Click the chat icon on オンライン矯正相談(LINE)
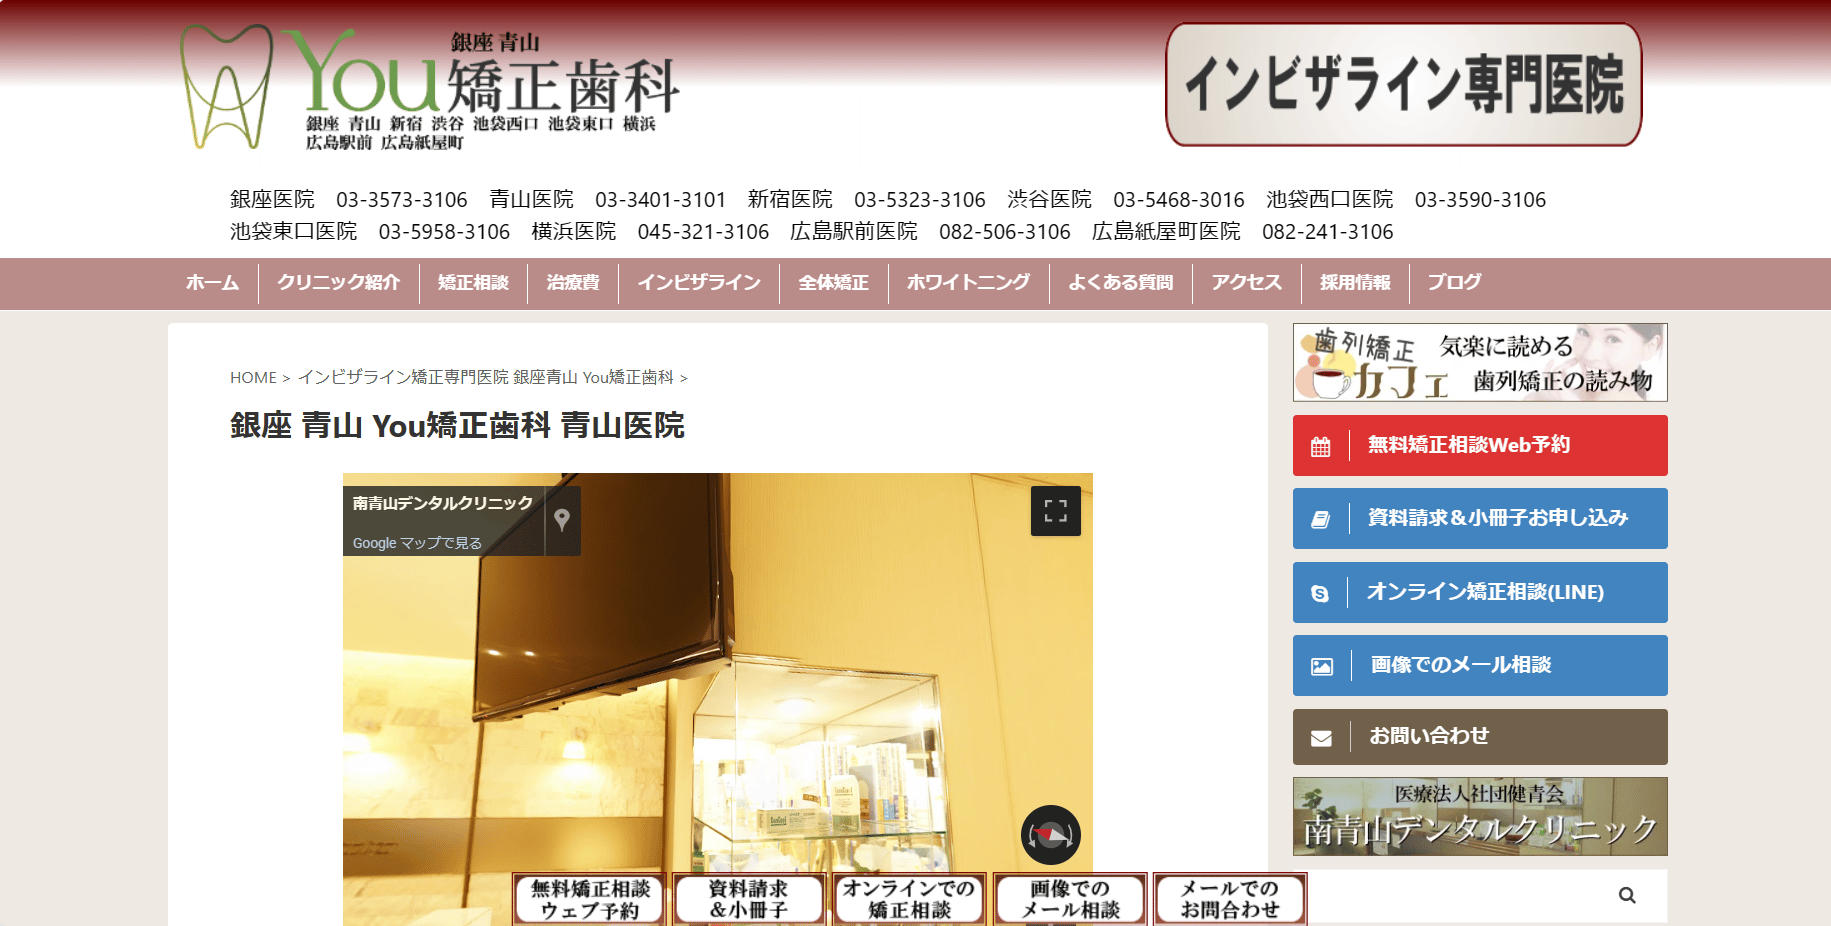Image resolution: width=1831 pixels, height=926 pixels. pos(1321,593)
